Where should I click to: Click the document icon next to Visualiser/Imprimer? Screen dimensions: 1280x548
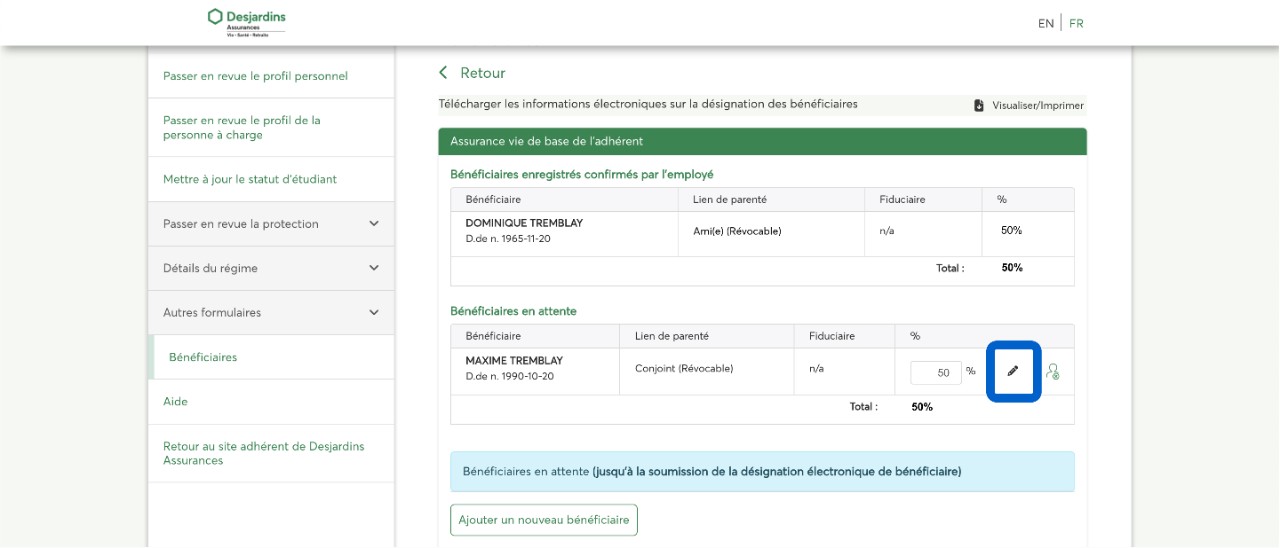pos(979,105)
